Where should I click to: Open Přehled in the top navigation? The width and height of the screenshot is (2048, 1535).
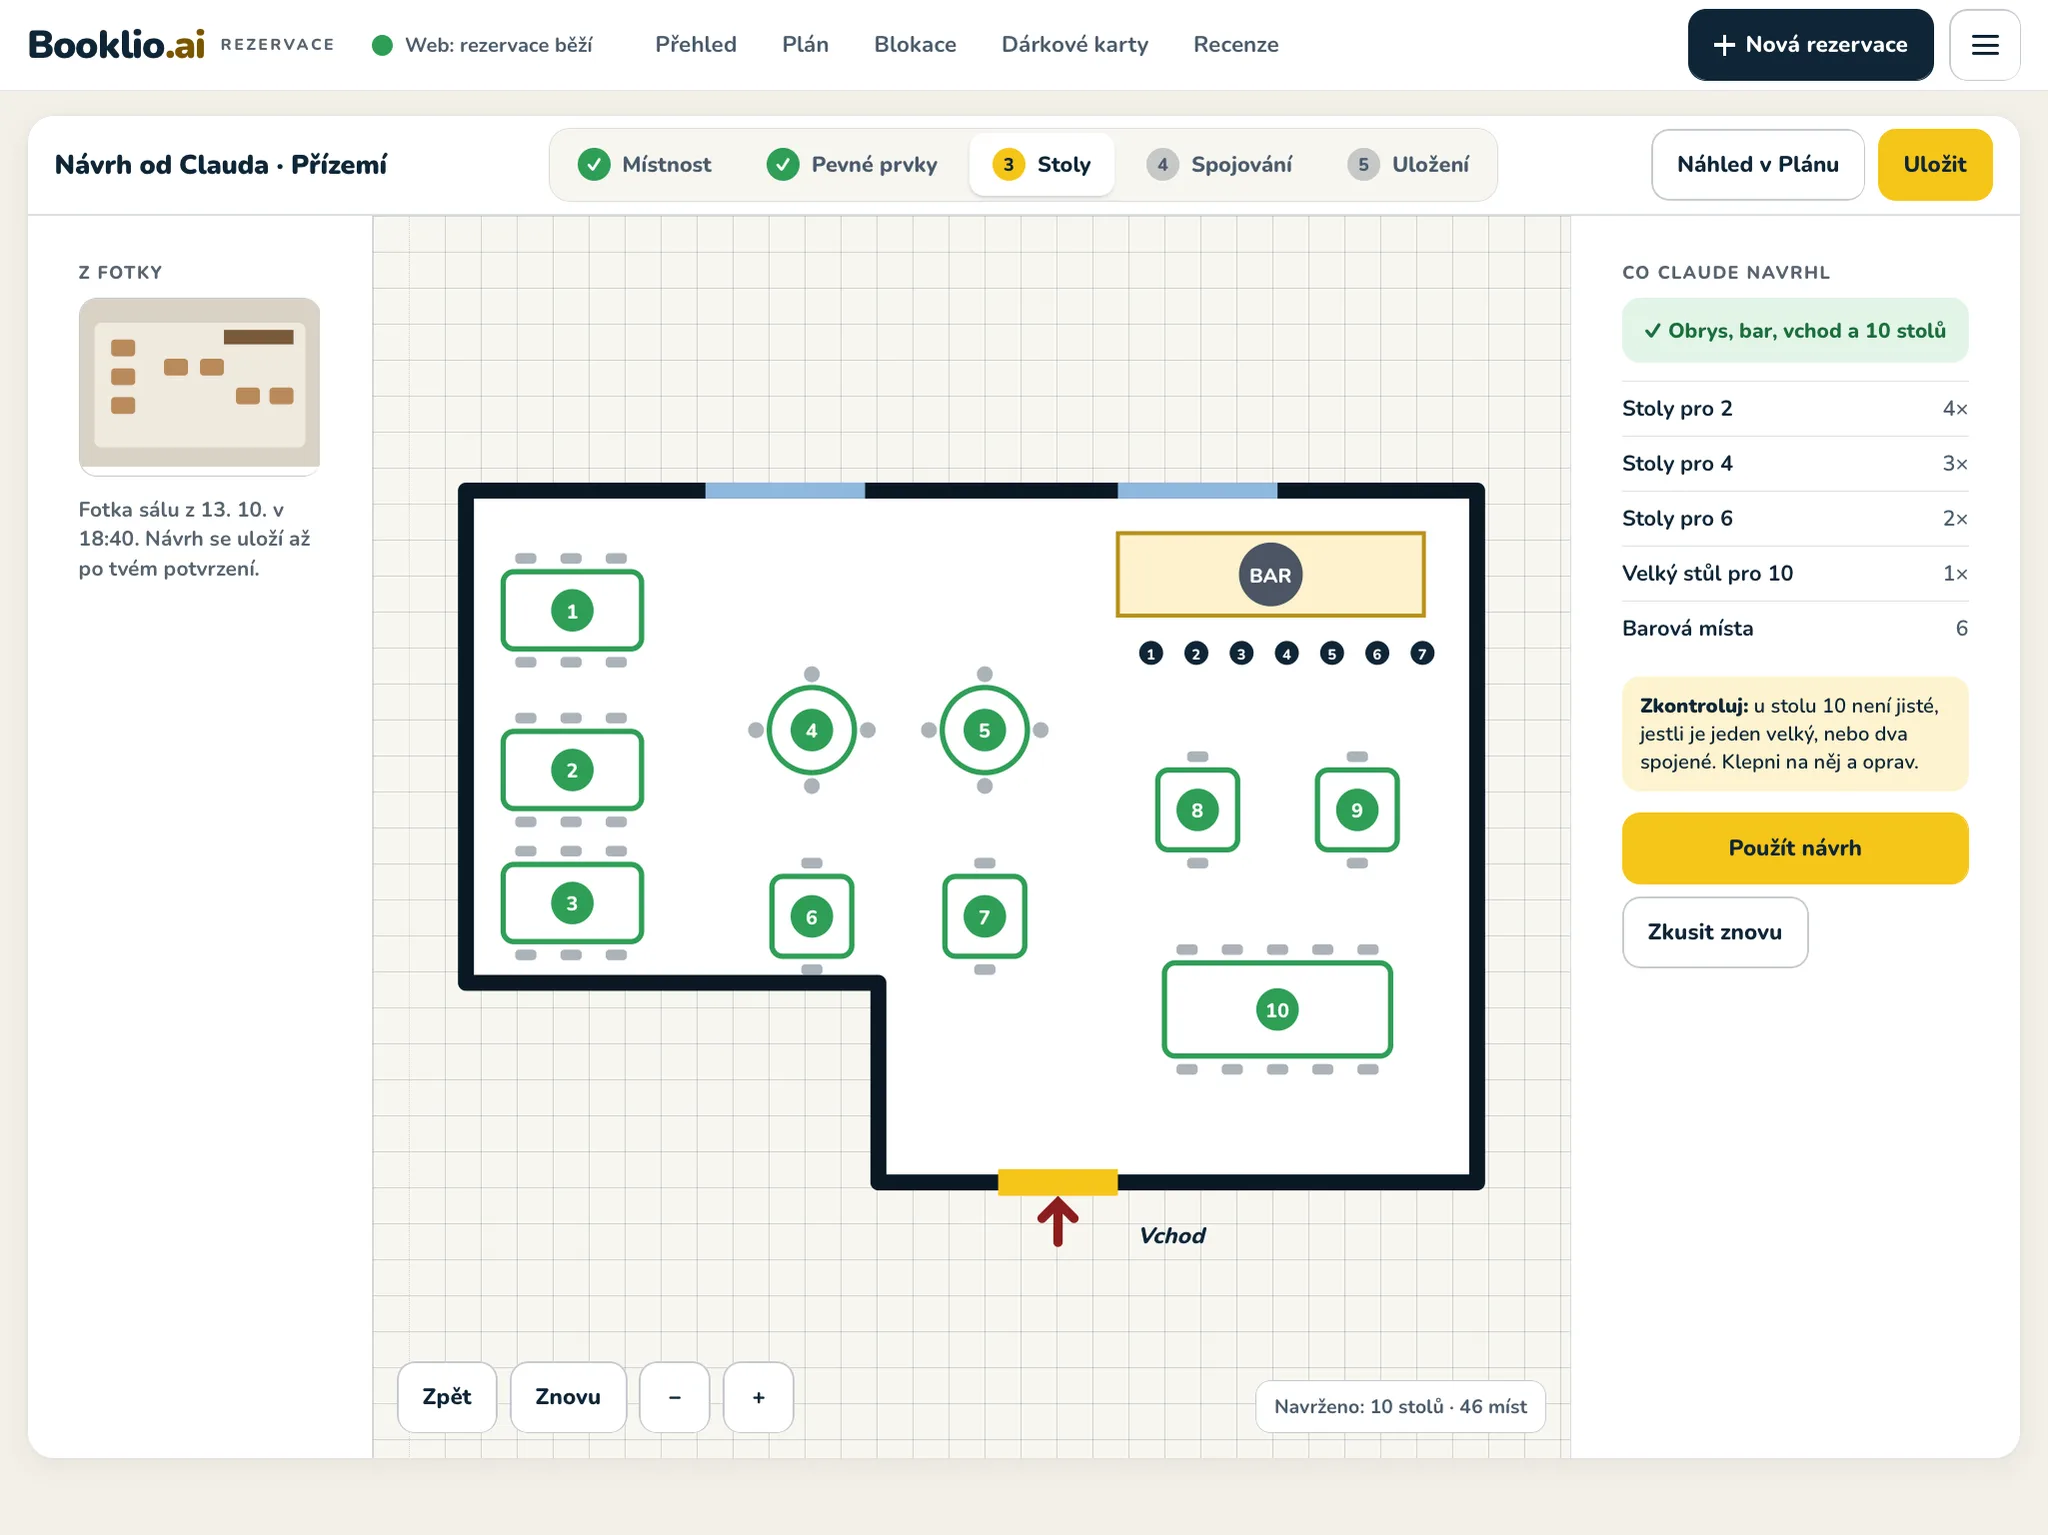point(696,45)
